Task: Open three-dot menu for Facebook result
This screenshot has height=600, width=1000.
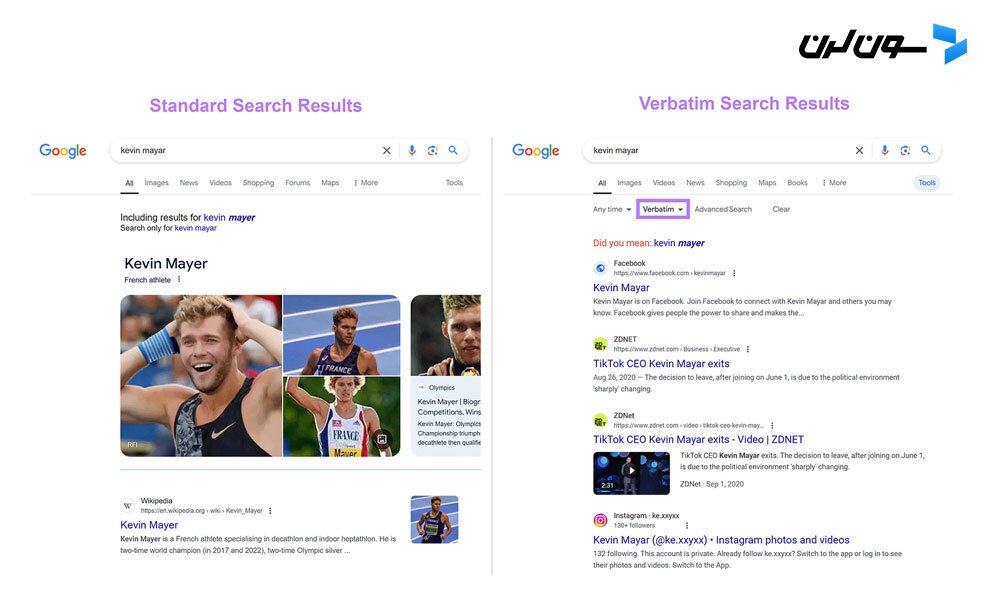Action: (x=734, y=273)
